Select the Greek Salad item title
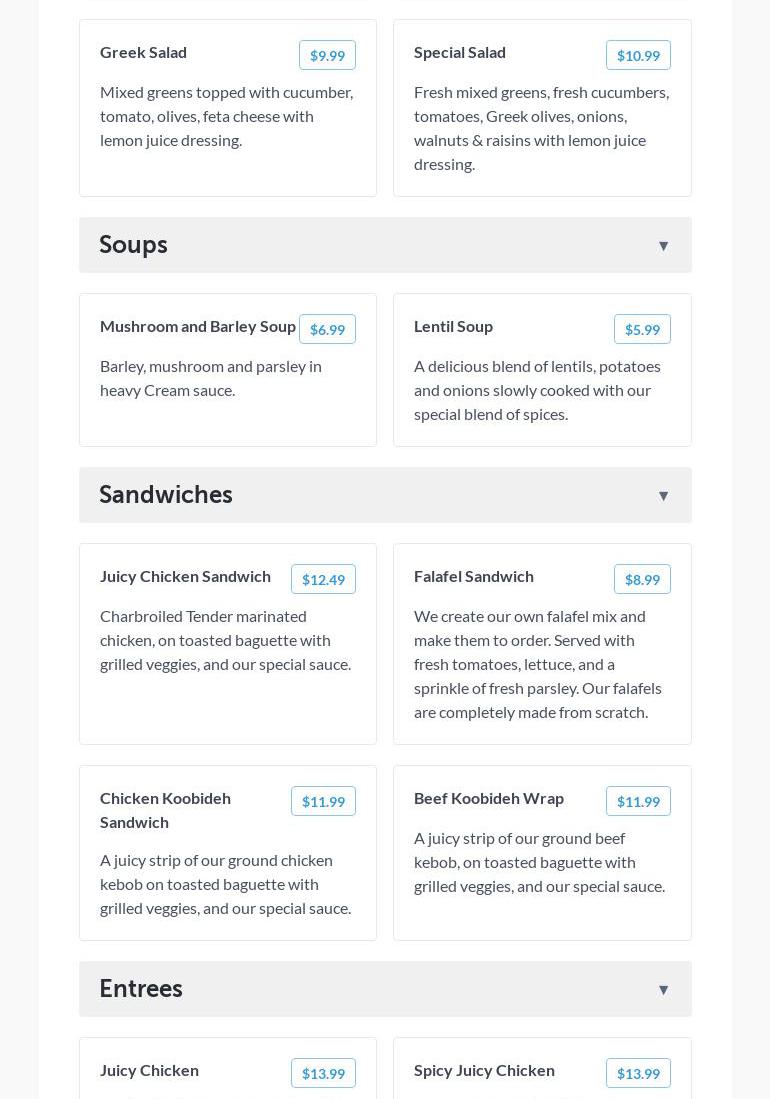The width and height of the screenshot is (770, 1099). 144,52
